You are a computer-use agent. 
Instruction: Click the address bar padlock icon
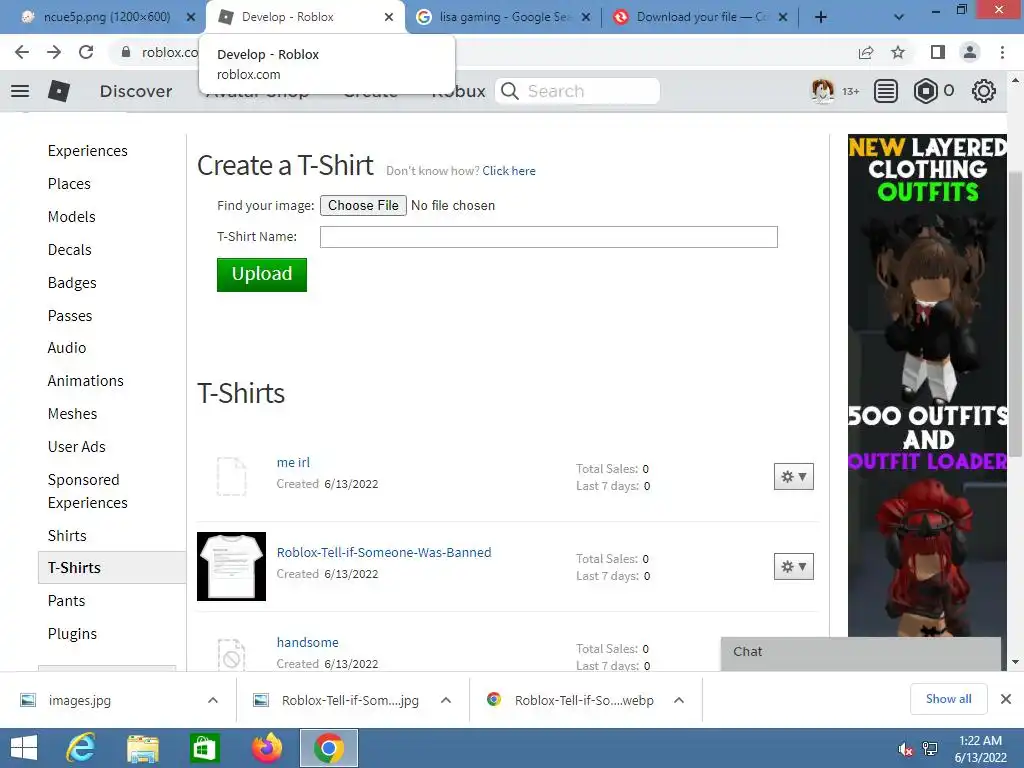click(x=126, y=52)
